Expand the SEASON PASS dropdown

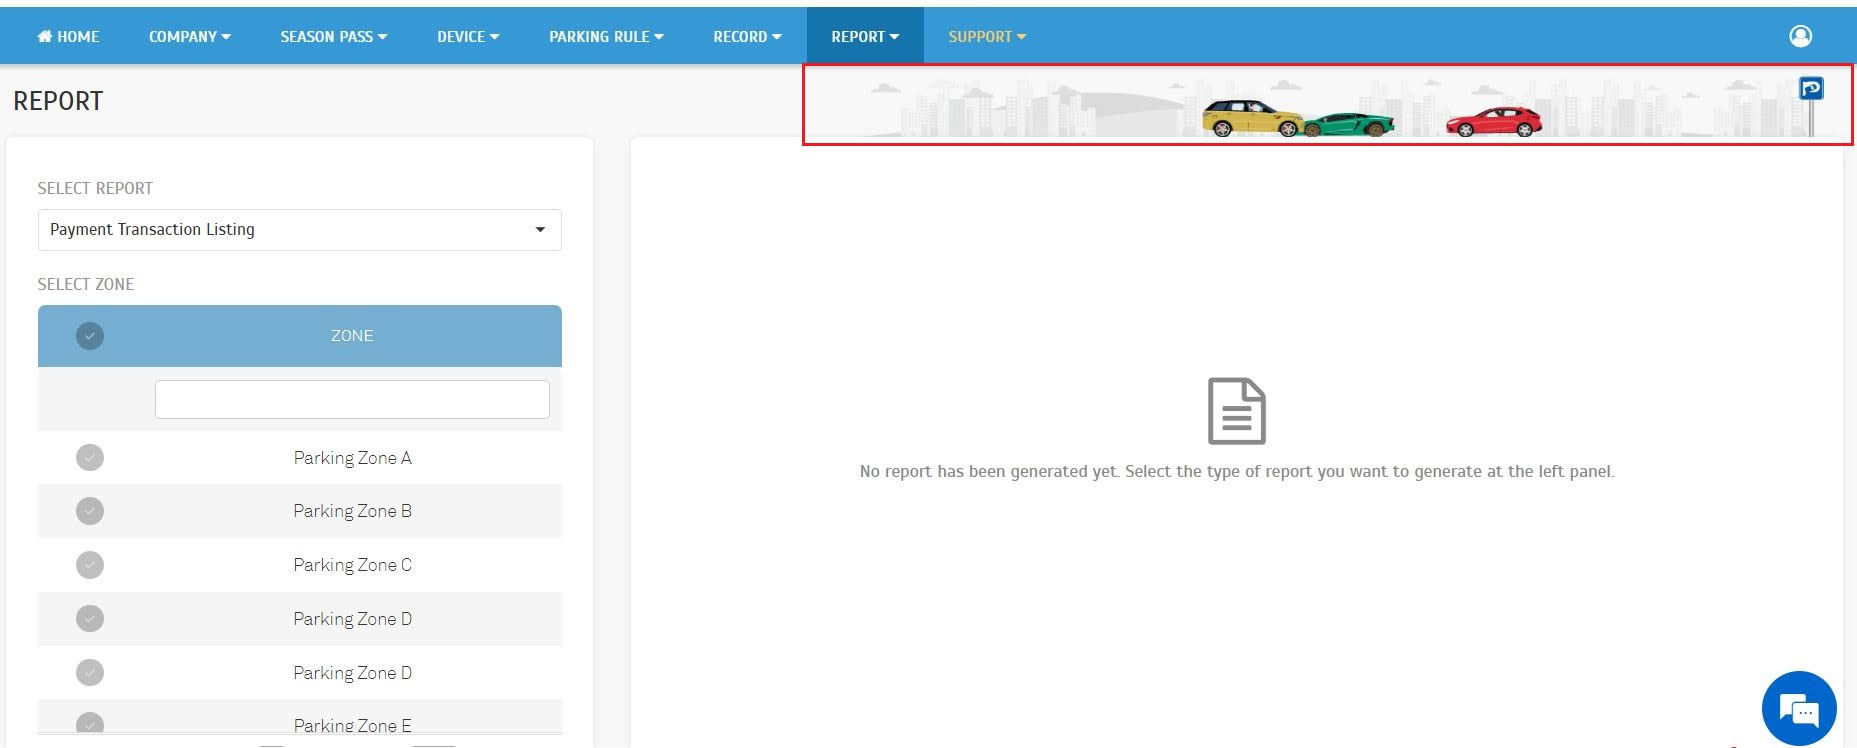[x=333, y=37]
